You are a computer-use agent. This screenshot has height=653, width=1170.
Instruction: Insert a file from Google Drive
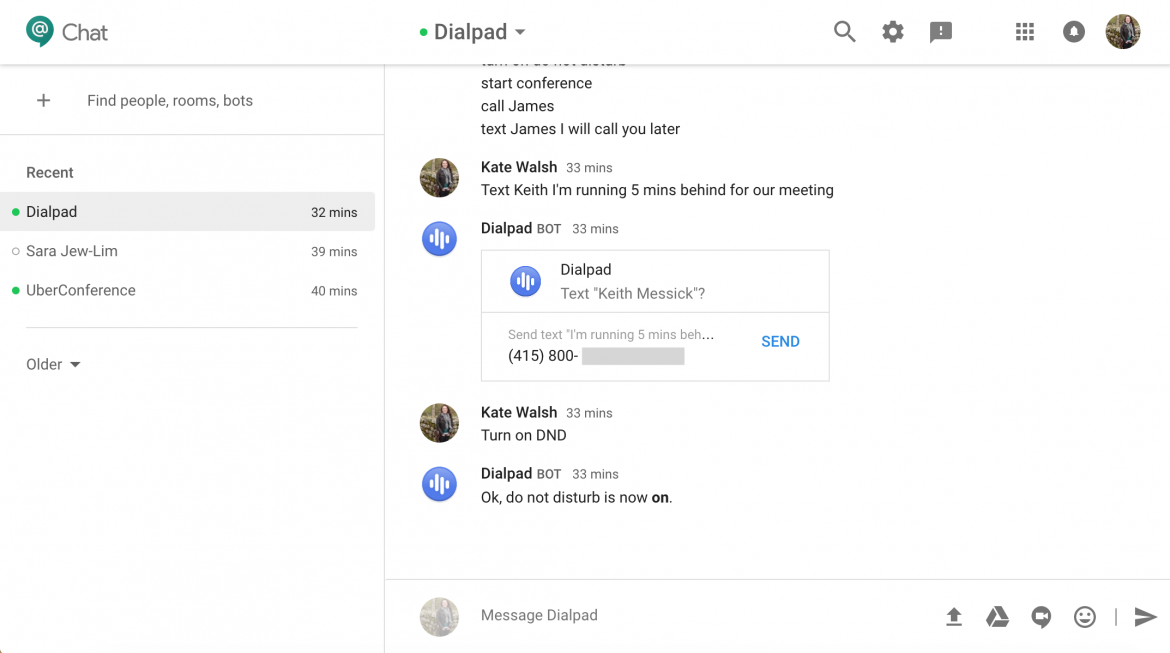997,617
